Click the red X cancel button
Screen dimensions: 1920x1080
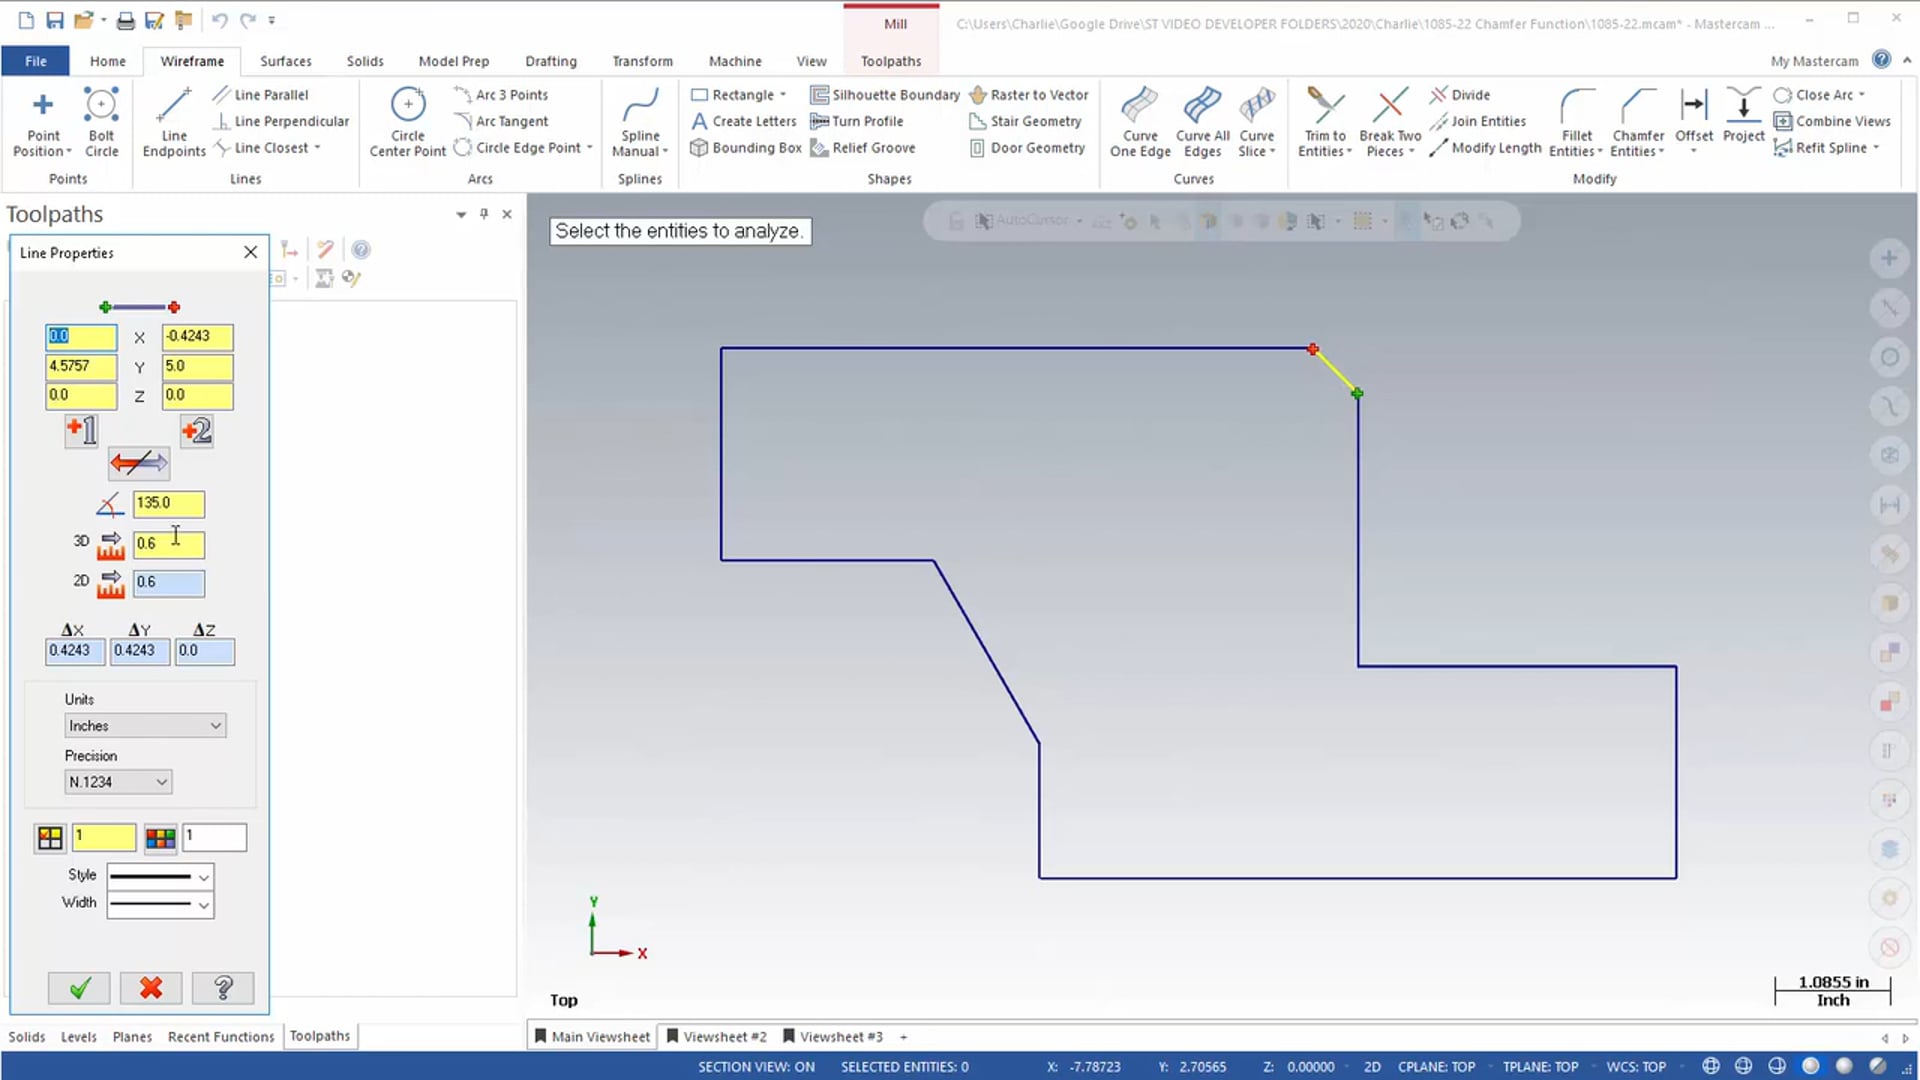click(150, 988)
